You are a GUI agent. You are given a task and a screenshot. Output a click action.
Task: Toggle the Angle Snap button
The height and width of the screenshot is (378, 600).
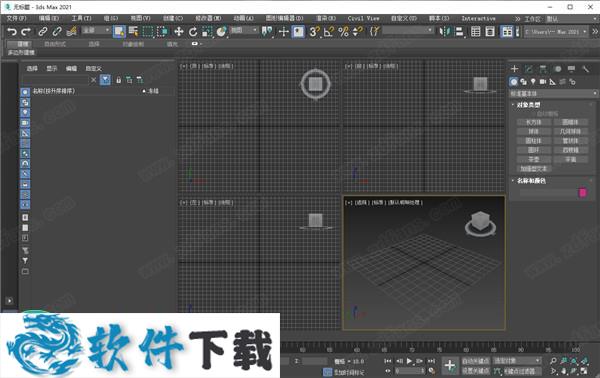(x=329, y=32)
